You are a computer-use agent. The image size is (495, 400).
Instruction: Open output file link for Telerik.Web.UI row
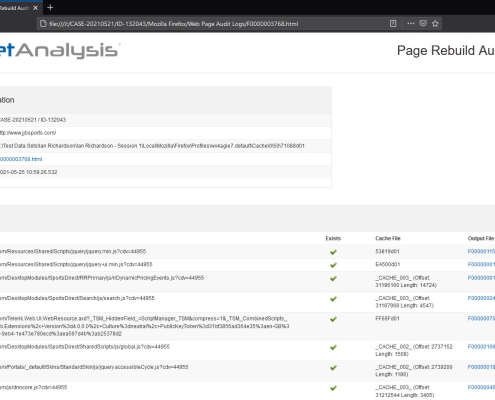point(481,319)
